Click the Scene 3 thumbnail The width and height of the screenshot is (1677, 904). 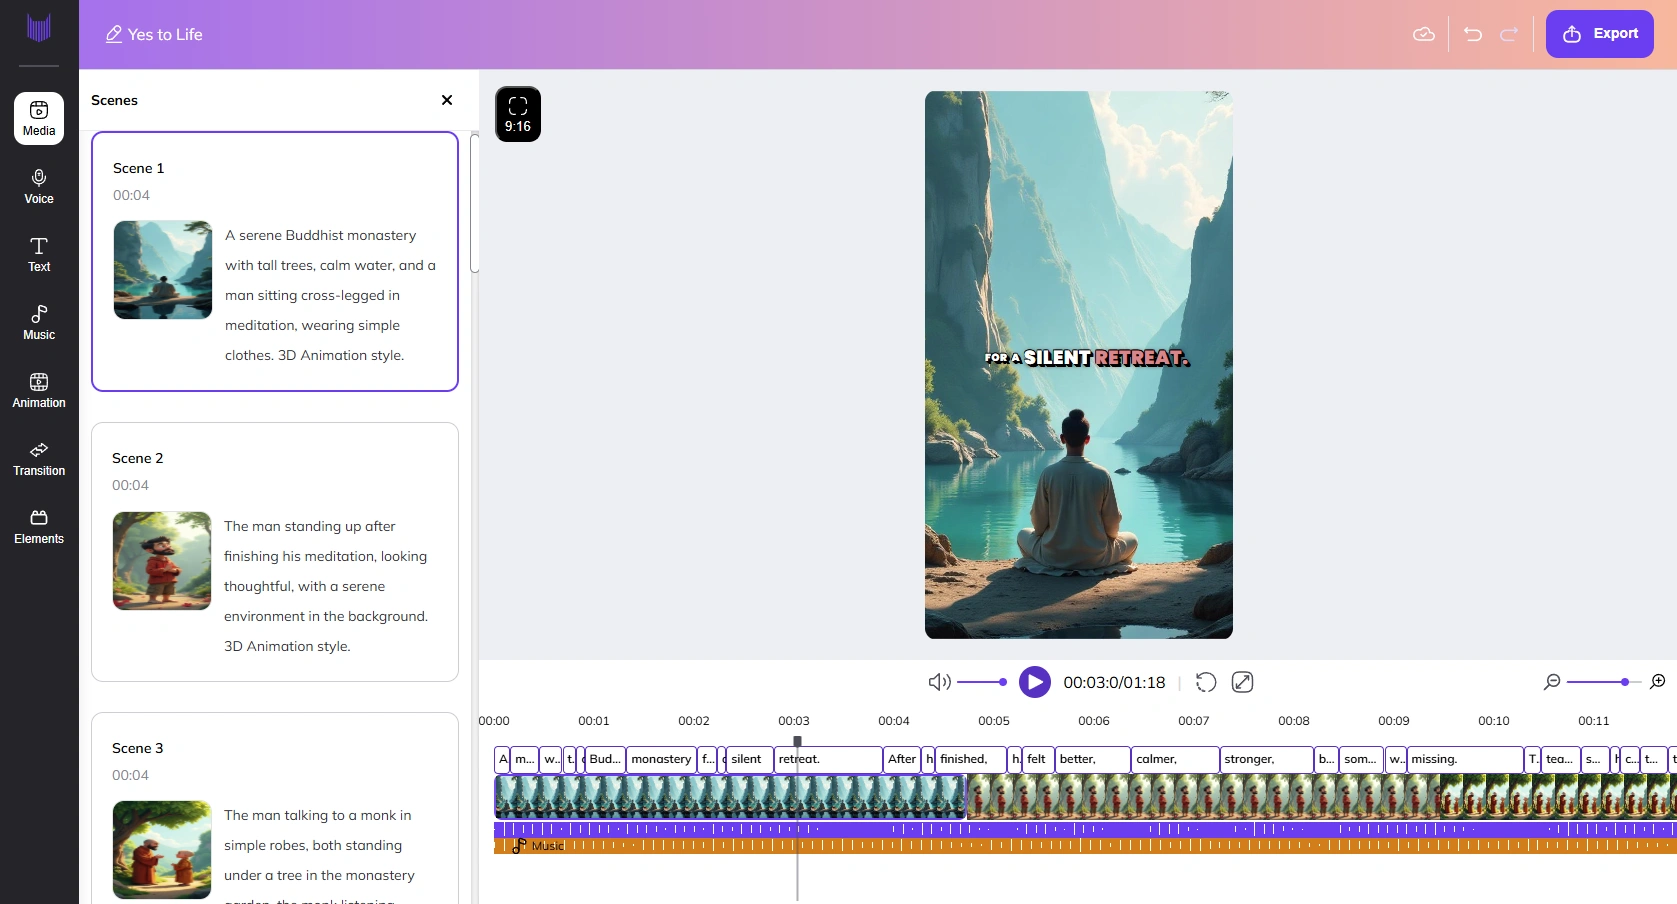[x=162, y=850]
